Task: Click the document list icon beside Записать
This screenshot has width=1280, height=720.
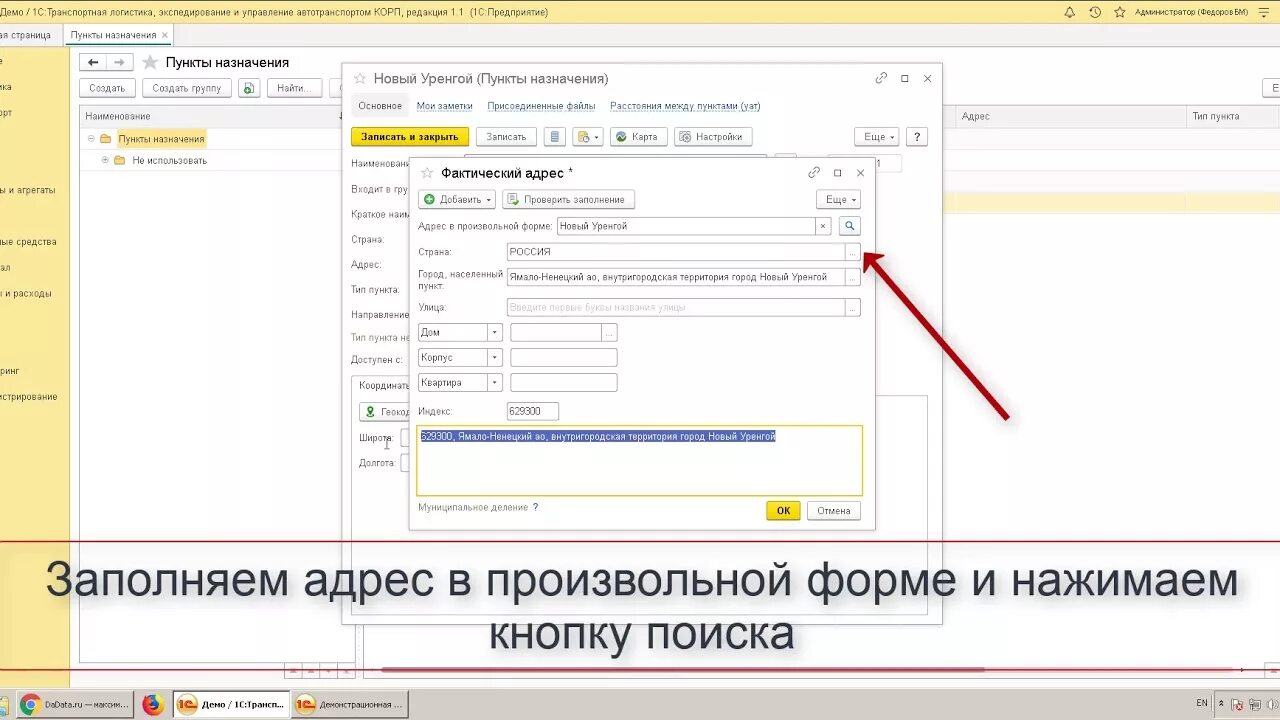Action: pyautogui.click(x=556, y=137)
